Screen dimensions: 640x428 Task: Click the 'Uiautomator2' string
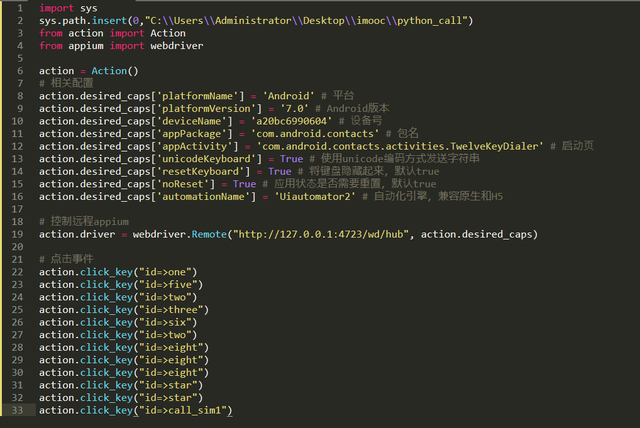pos(314,197)
